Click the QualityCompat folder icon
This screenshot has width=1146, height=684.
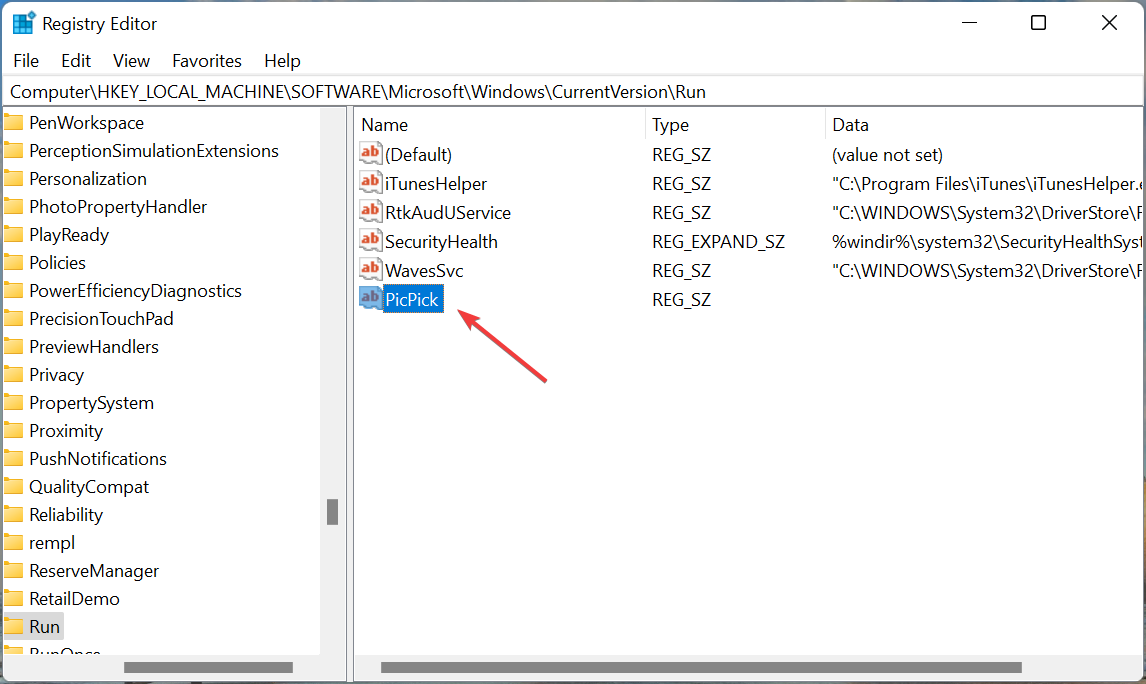click(13, 487)
